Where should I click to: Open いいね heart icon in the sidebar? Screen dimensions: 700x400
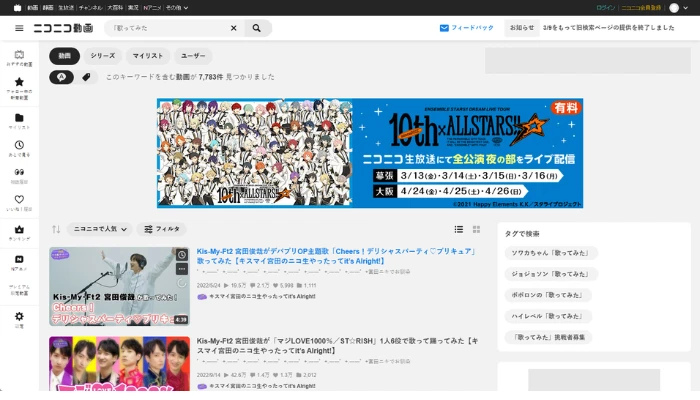pyautogui.click(x=19, y=203)
